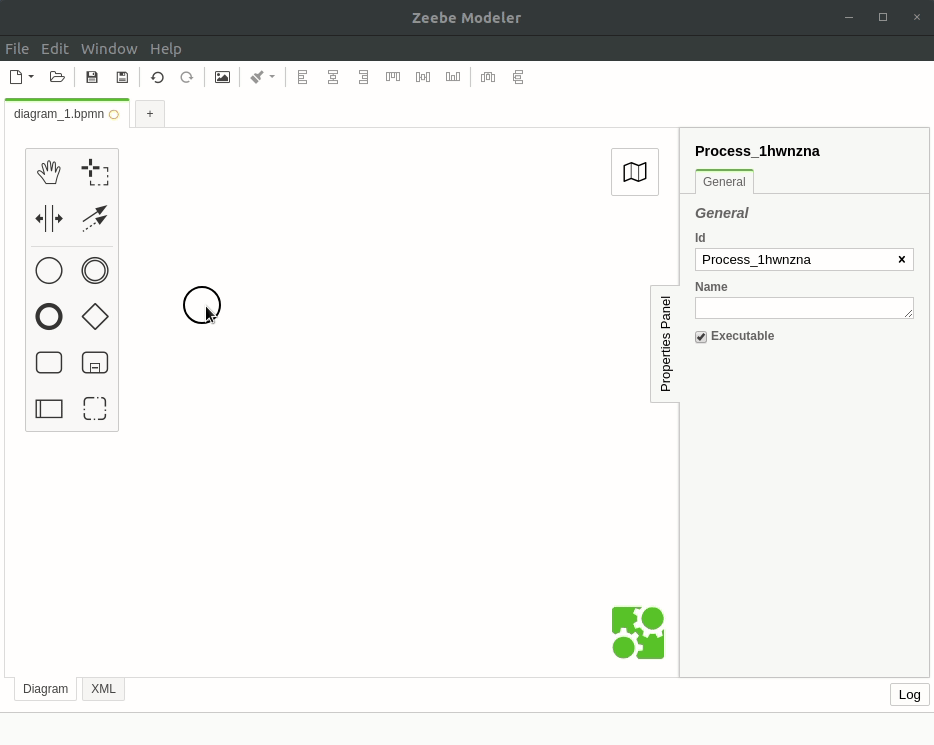
Task: Select the expanded Subprocess palette shape
Action: (x=95, y=363)
